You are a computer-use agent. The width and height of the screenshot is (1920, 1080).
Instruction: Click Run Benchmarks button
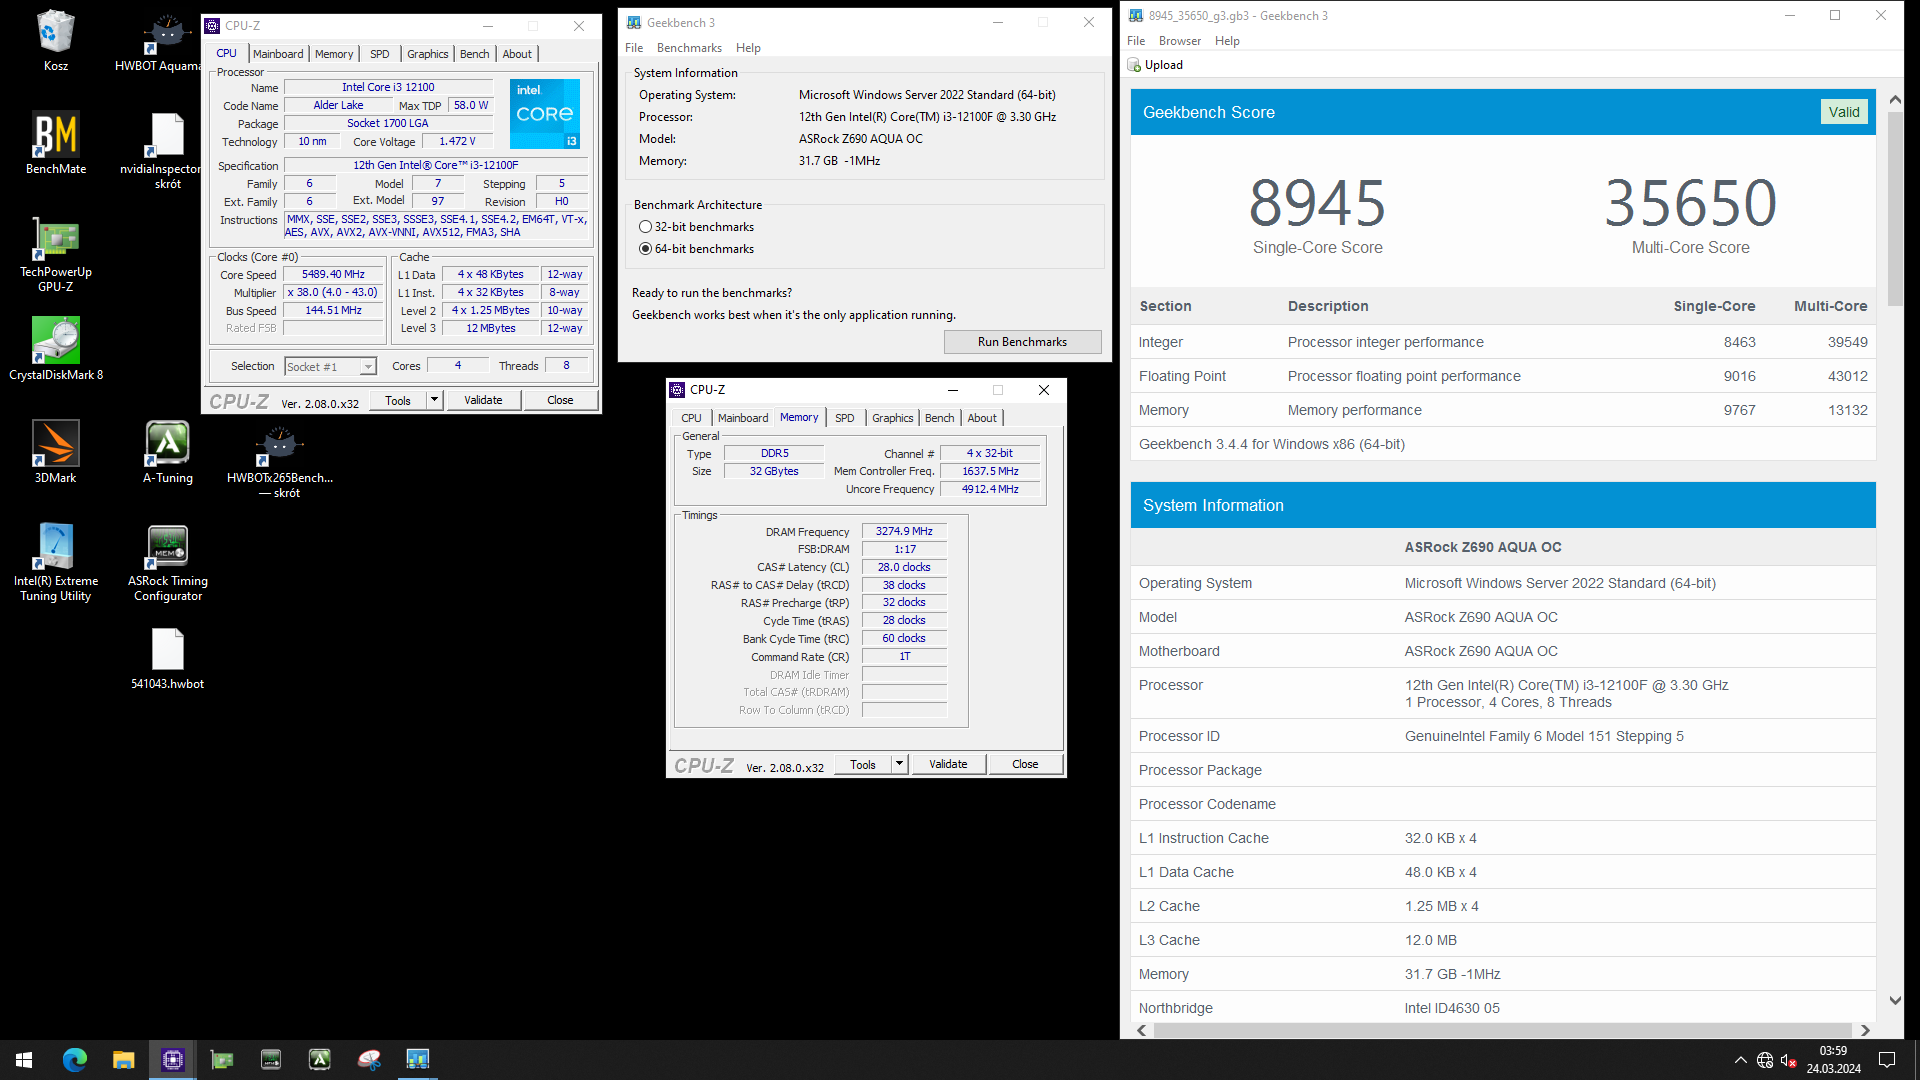point(1022,342)
